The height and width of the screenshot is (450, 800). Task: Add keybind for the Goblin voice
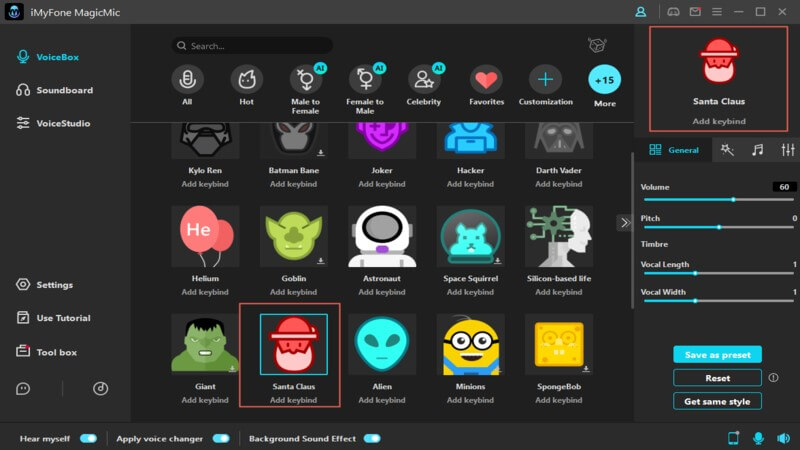[294, 292]
